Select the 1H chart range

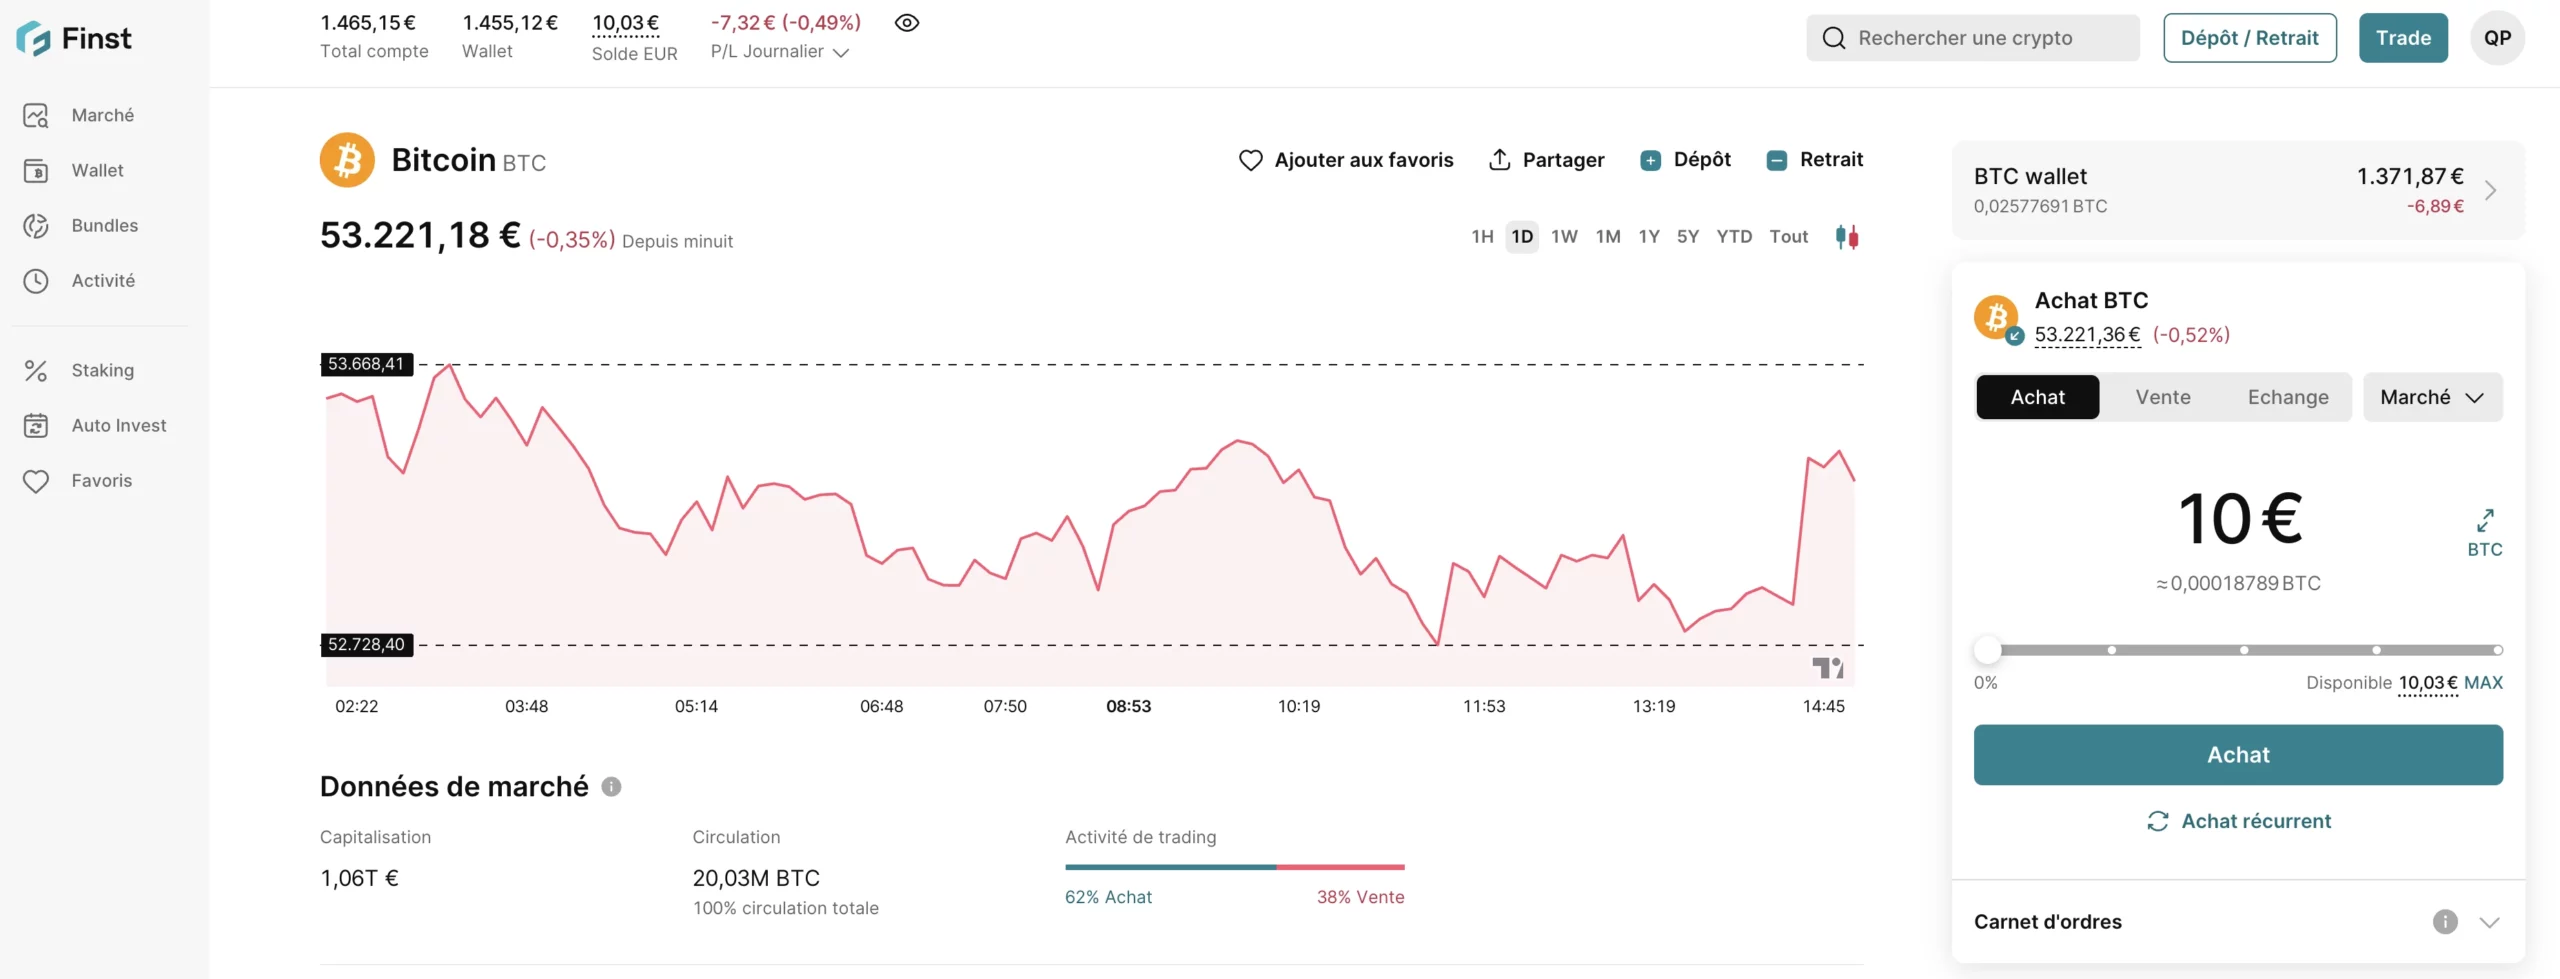coord(1482,237)
